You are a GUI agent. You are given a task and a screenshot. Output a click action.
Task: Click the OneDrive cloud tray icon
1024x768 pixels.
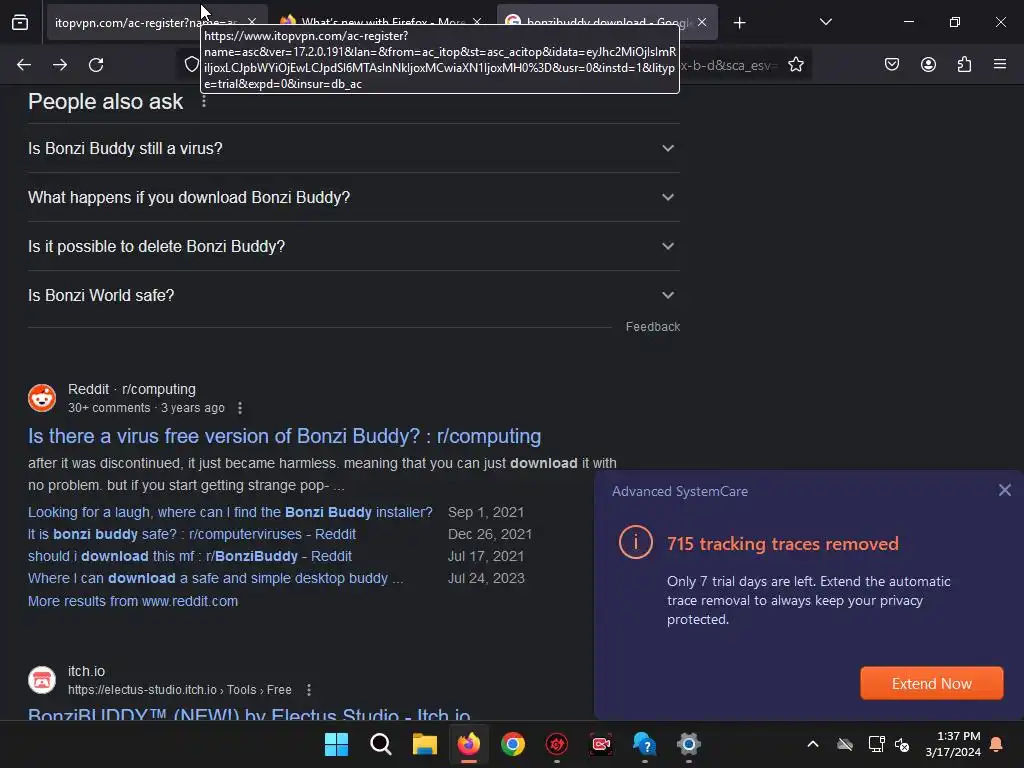[x=845, y=744]
